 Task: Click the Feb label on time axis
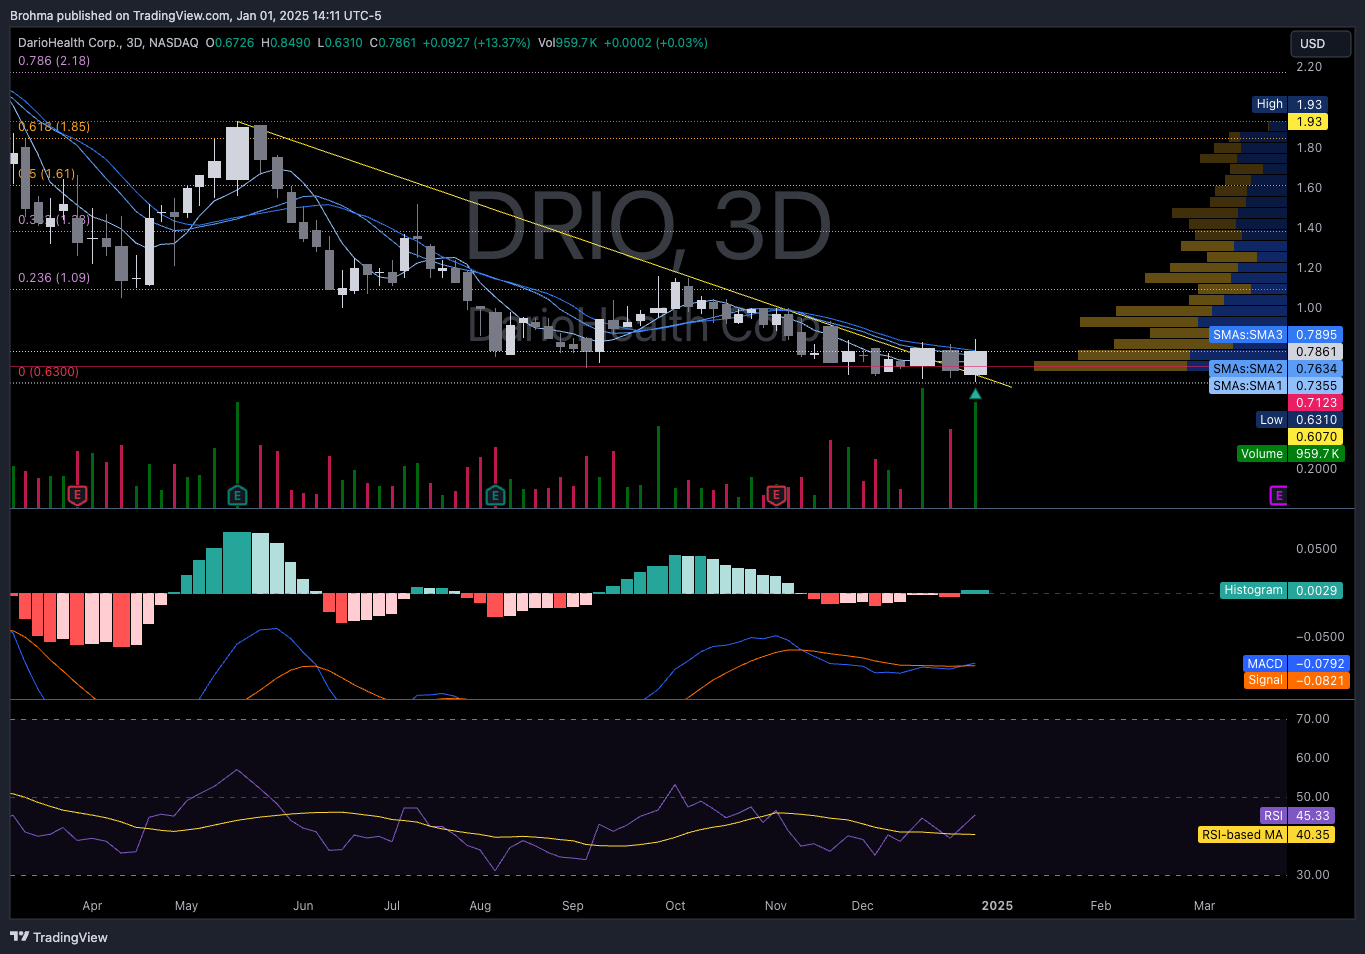pyautogui.click(x=1101, y=906)
